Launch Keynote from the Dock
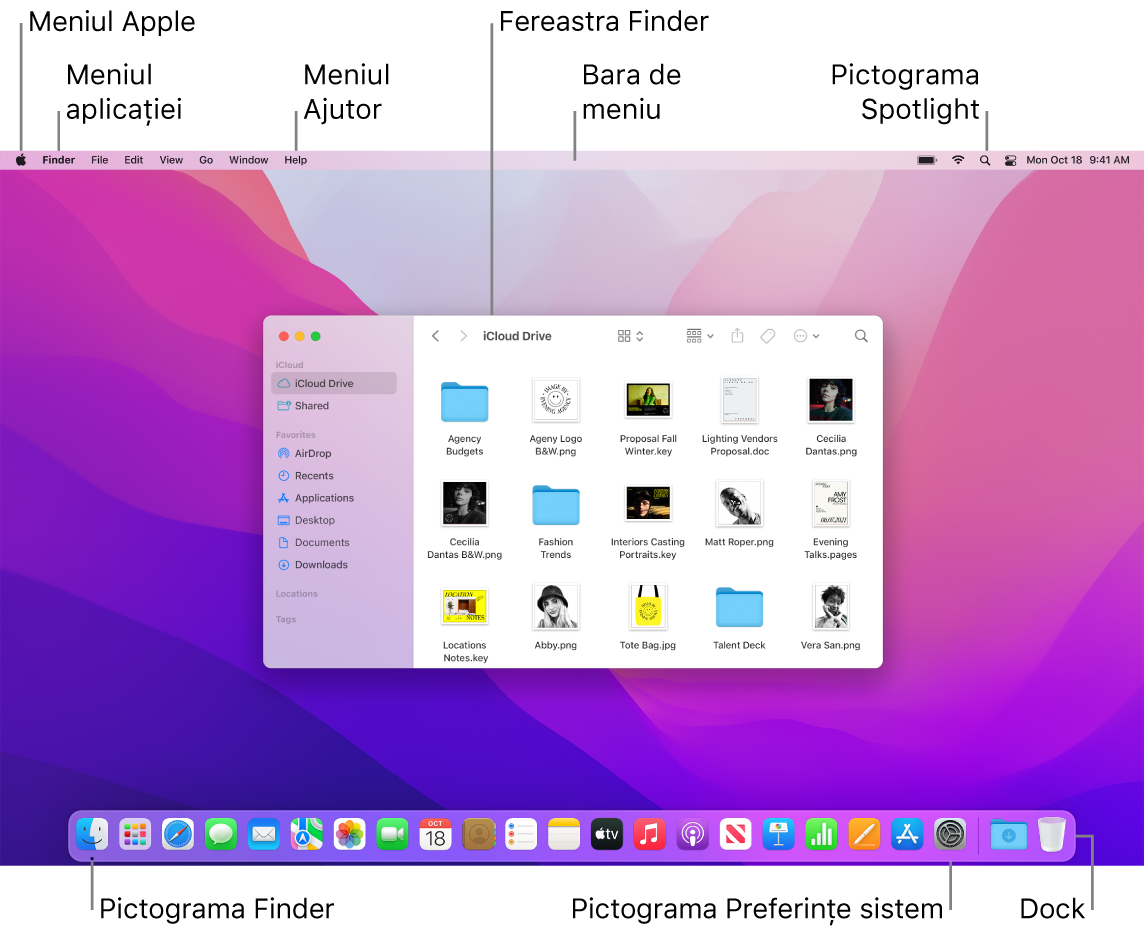The height and width of the screenshot is (931, 1144). pyautogui.click(x=778, y=834)
